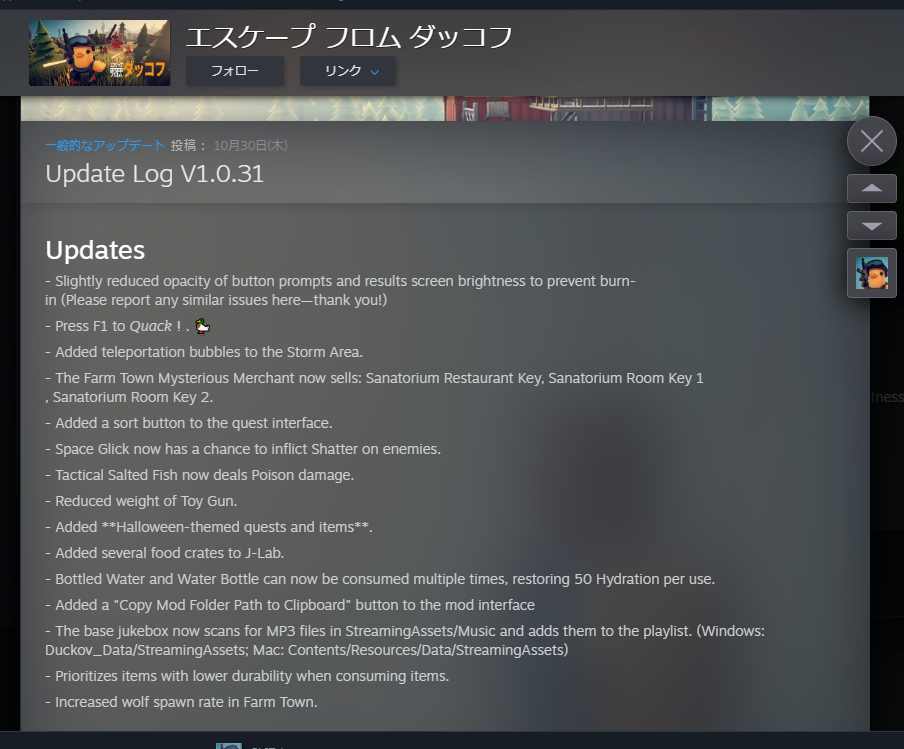This screenshot has height=749, width=904.
Task: Click the jukebox StreamingAssets/Music line
Action: 405,641
